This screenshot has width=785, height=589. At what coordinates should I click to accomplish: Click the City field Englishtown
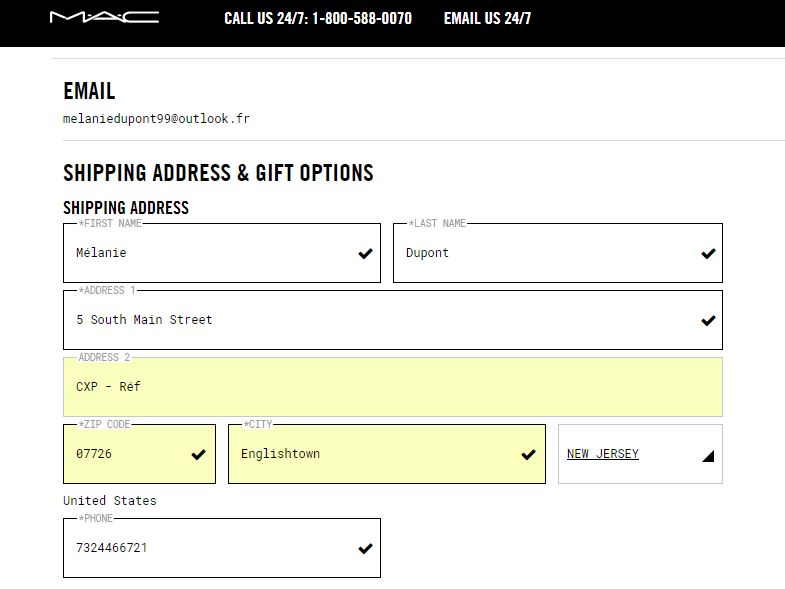pos(386,454)
